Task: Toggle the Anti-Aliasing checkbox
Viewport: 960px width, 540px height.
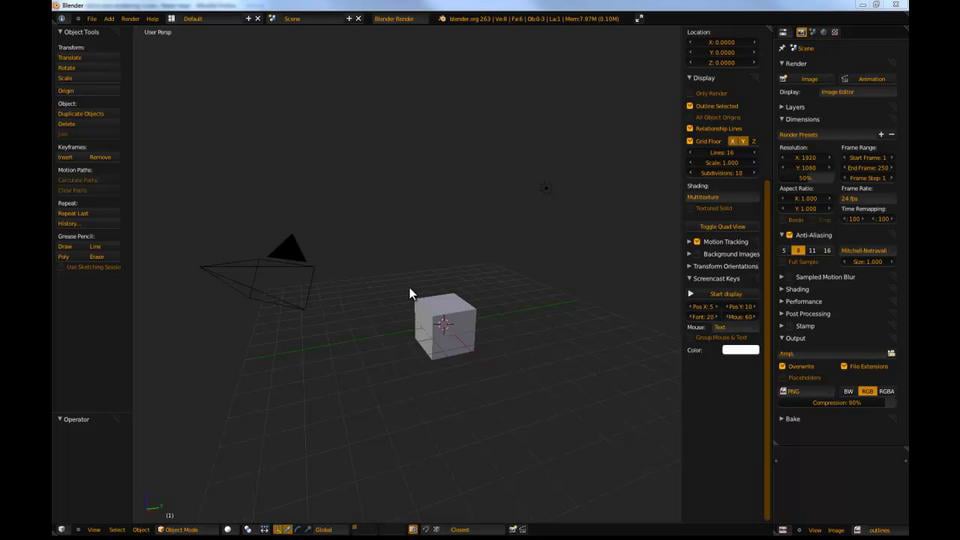Action: 790,235
